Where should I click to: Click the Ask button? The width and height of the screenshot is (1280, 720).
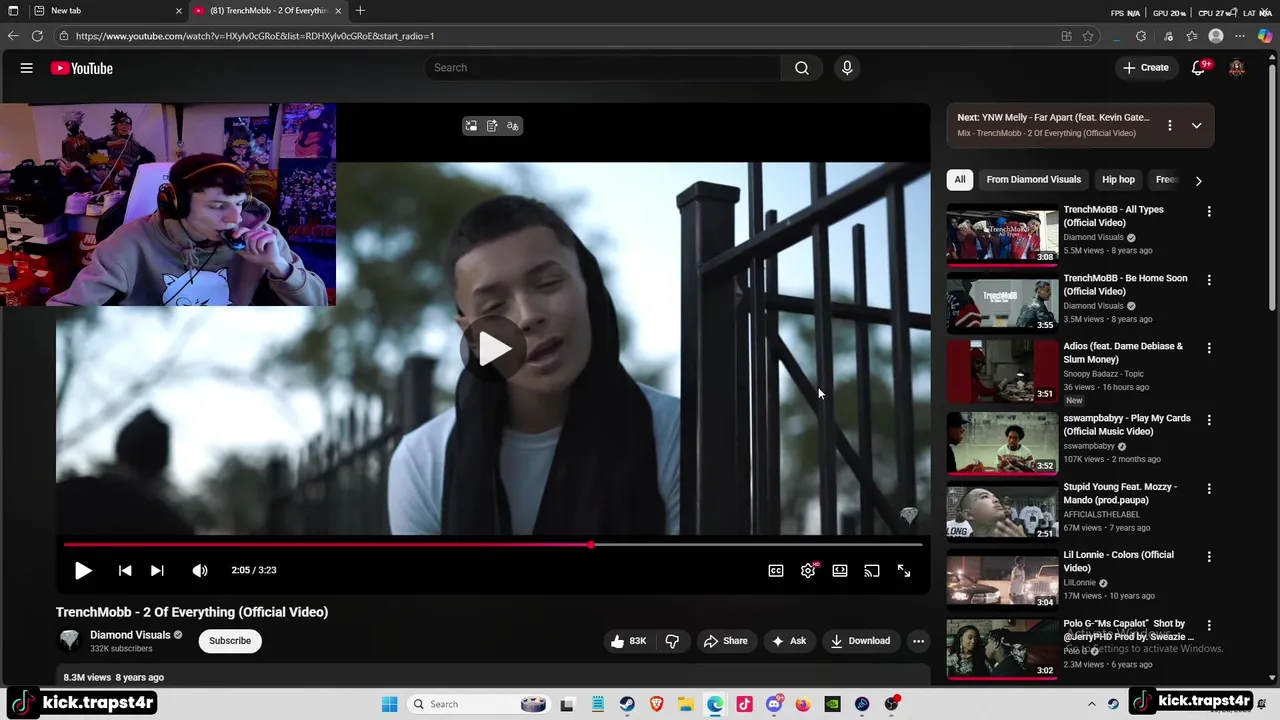click(789, 641)
